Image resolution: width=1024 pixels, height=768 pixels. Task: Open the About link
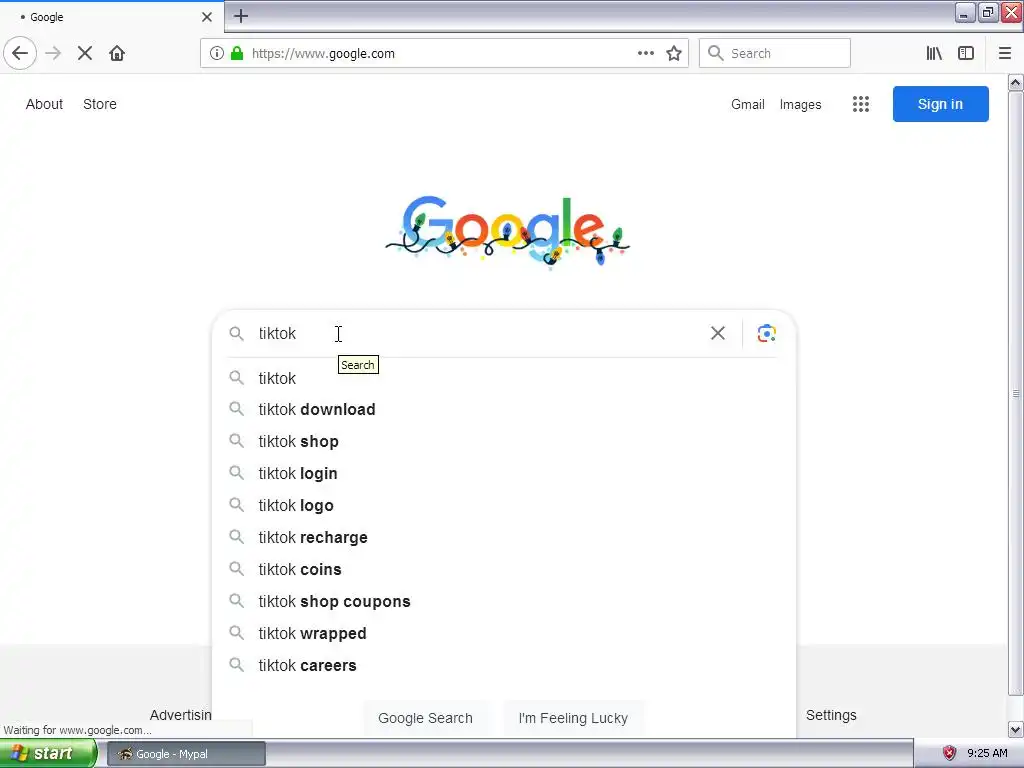pyautogui.click(x=44, y=104)
